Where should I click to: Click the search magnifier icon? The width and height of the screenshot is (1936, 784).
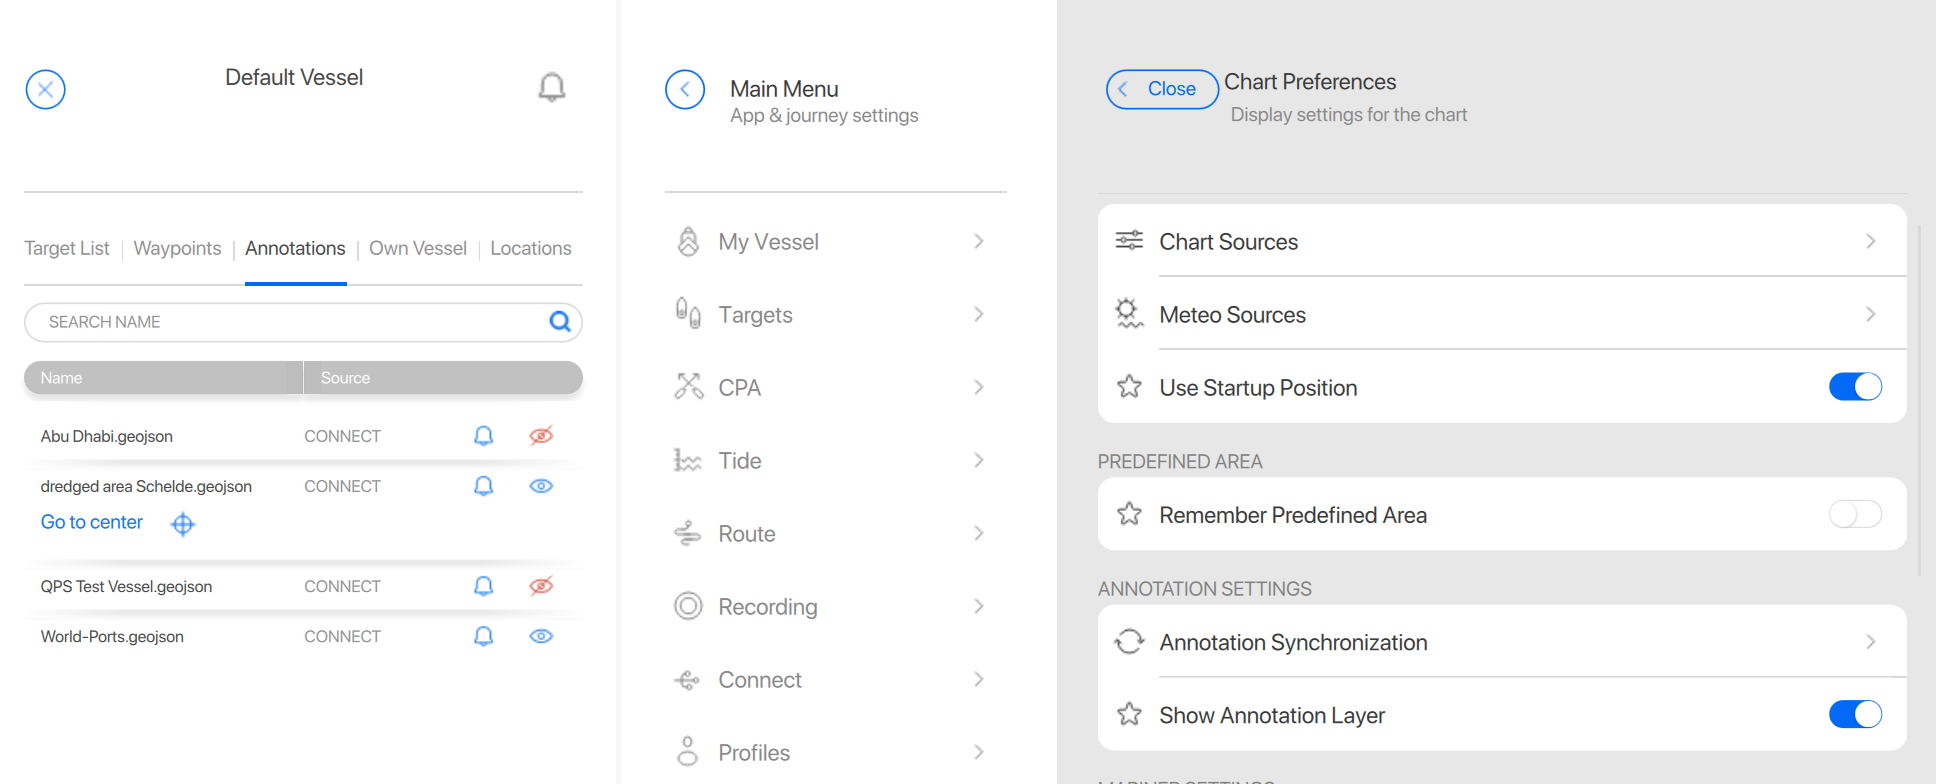point(560,322)
